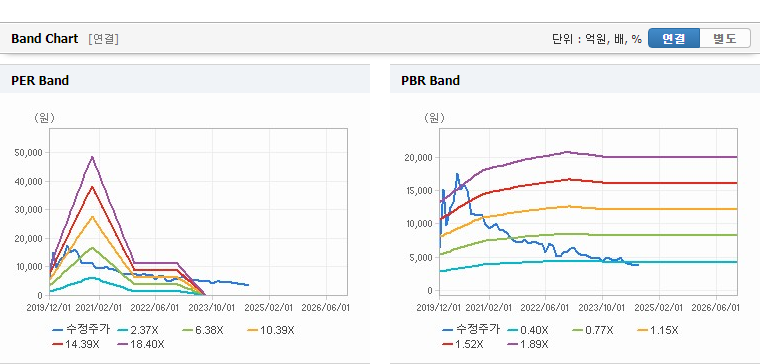Switch to 연결 consolidated view
This screenshot has width=760, height=364.
coord(674,38)
